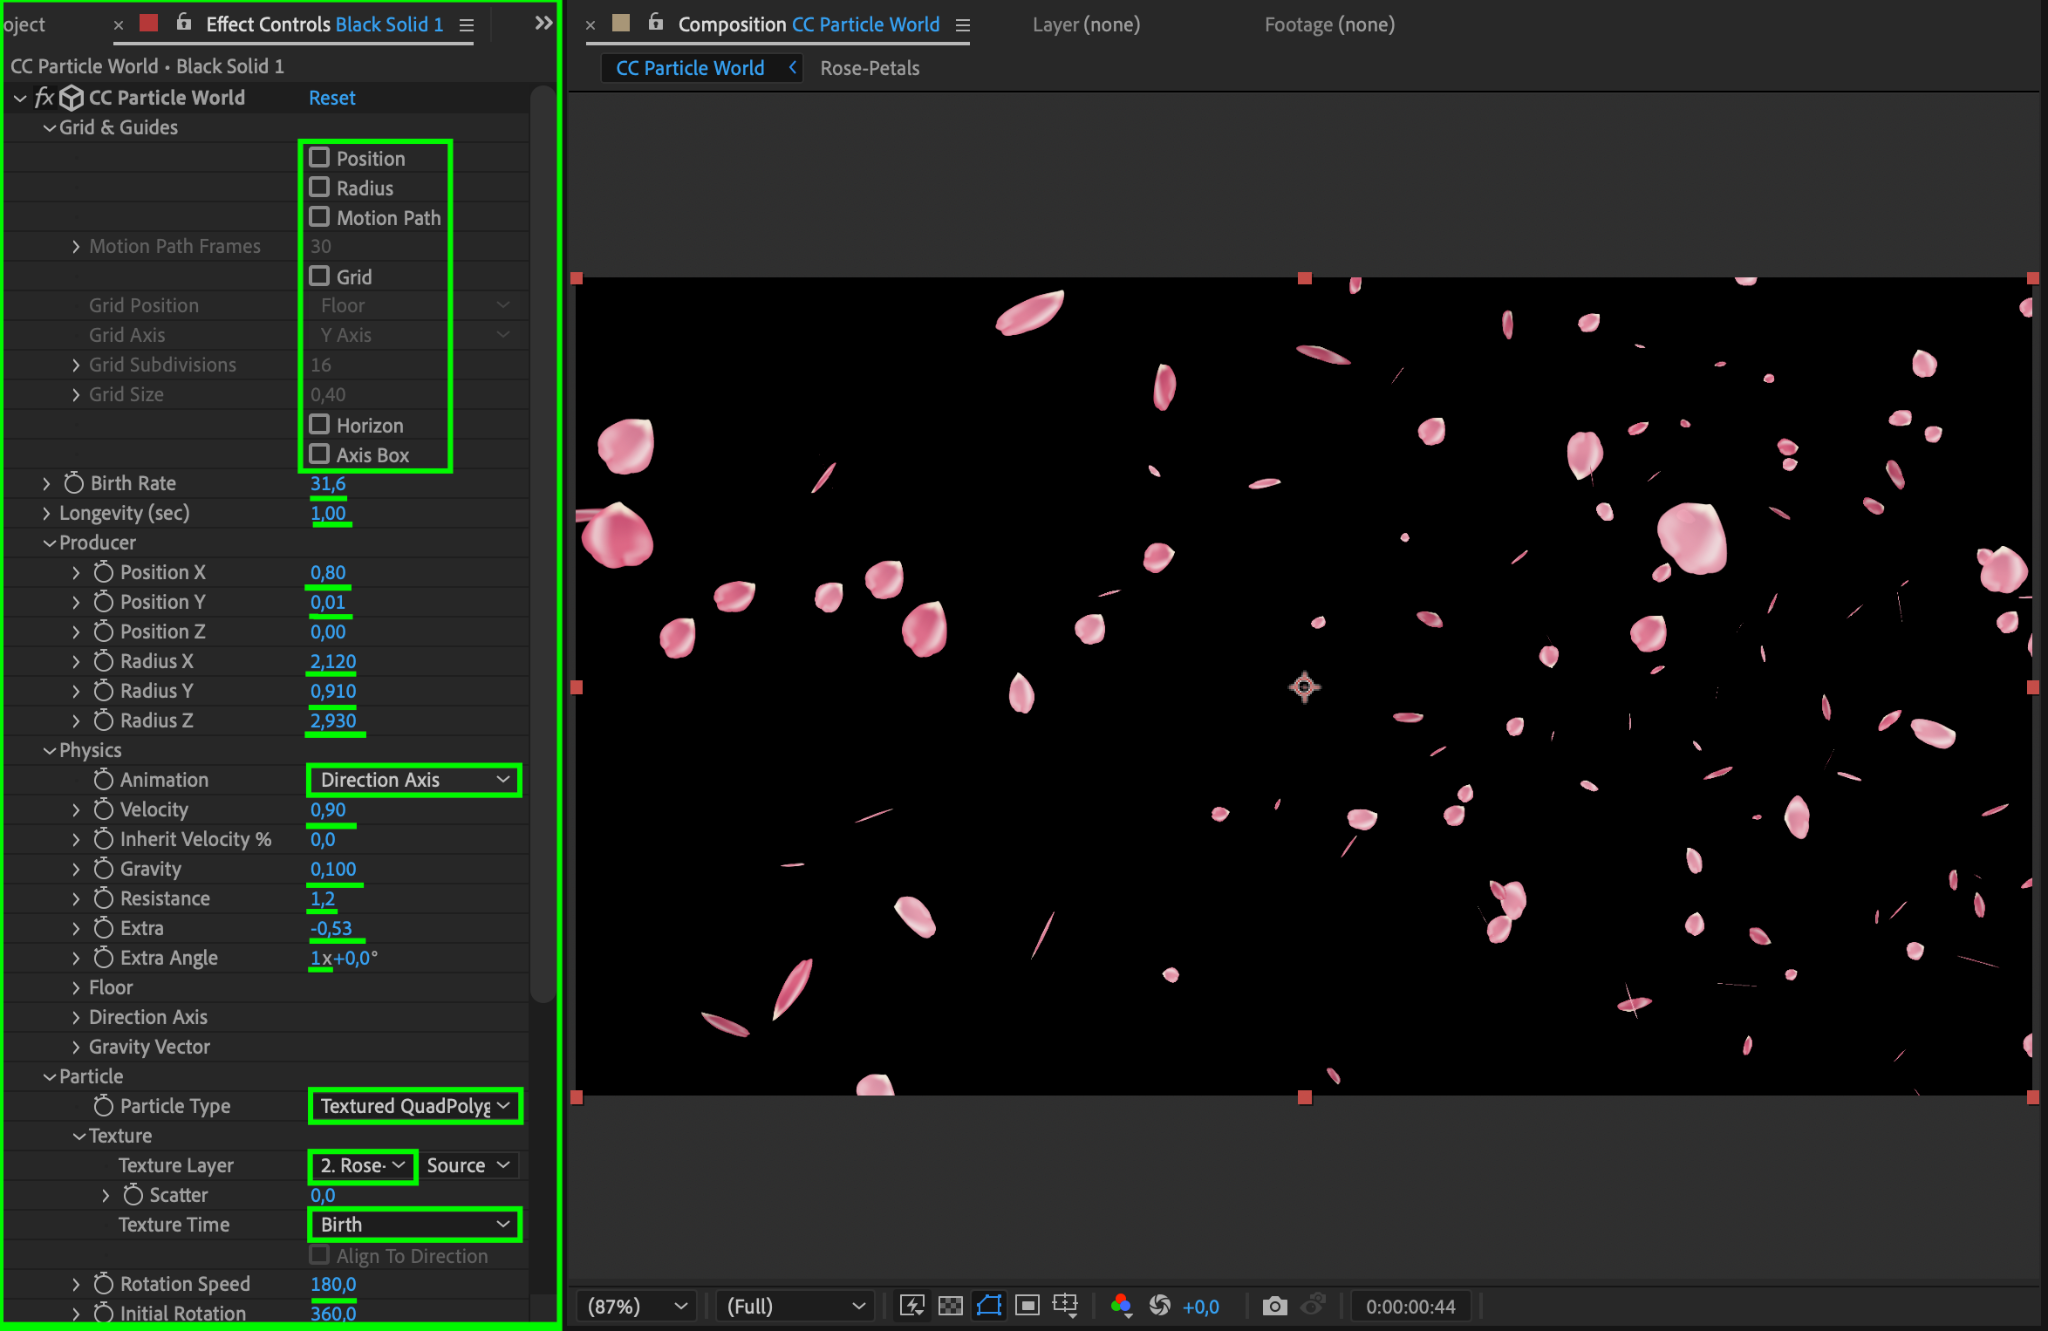Collapse the Producer property group

tap(49, 543)
